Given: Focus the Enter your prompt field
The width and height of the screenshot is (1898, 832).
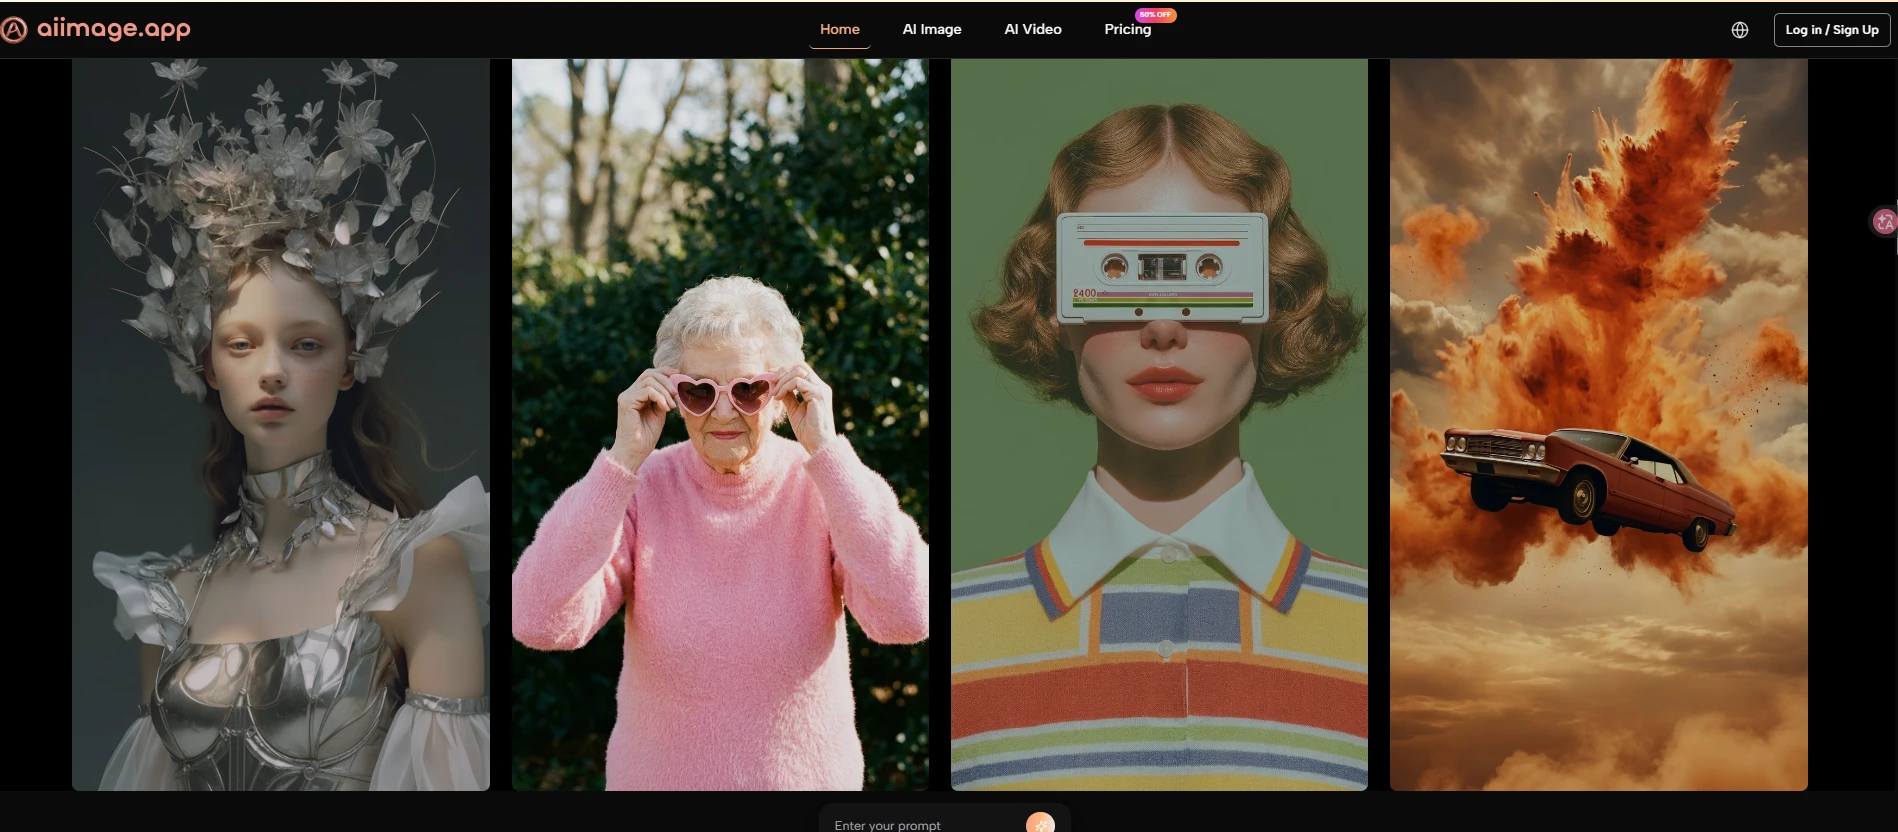Looking at the screenshot, I should [x=920, y=824].
